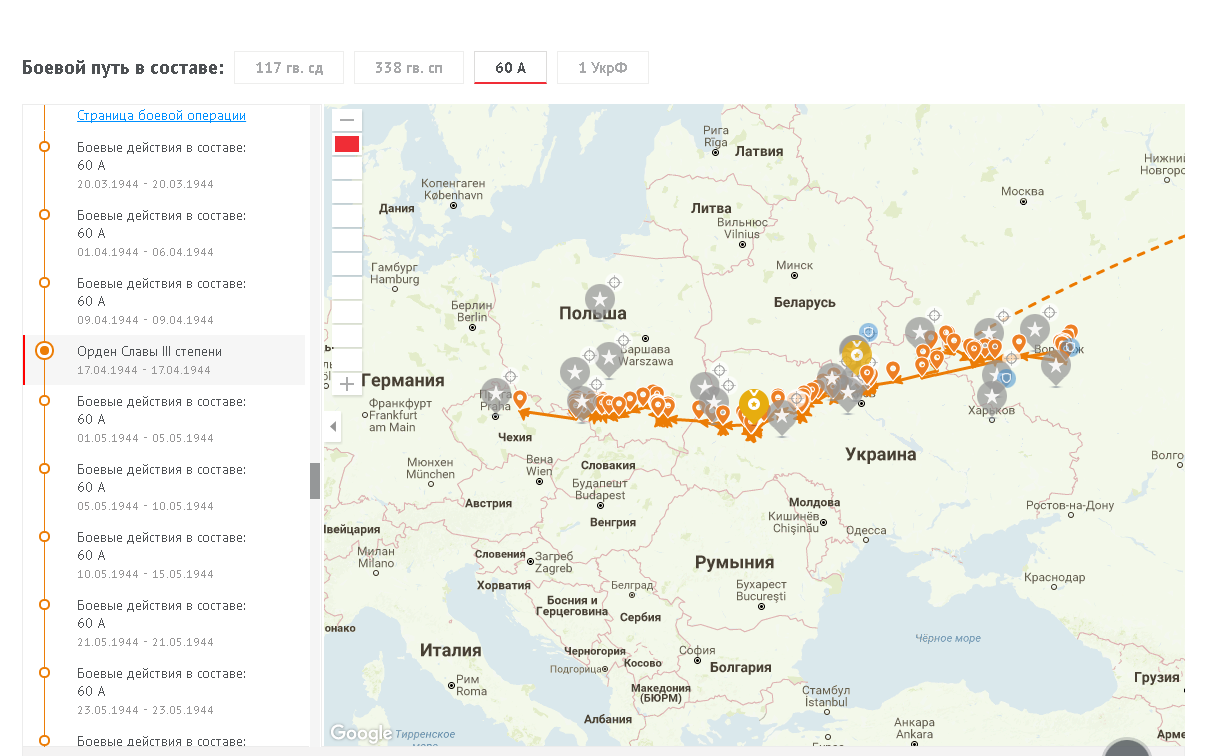The image size is (1206, 756).
Task: Select Орден Славы III степени timeline entry
Action: point(150,352)
